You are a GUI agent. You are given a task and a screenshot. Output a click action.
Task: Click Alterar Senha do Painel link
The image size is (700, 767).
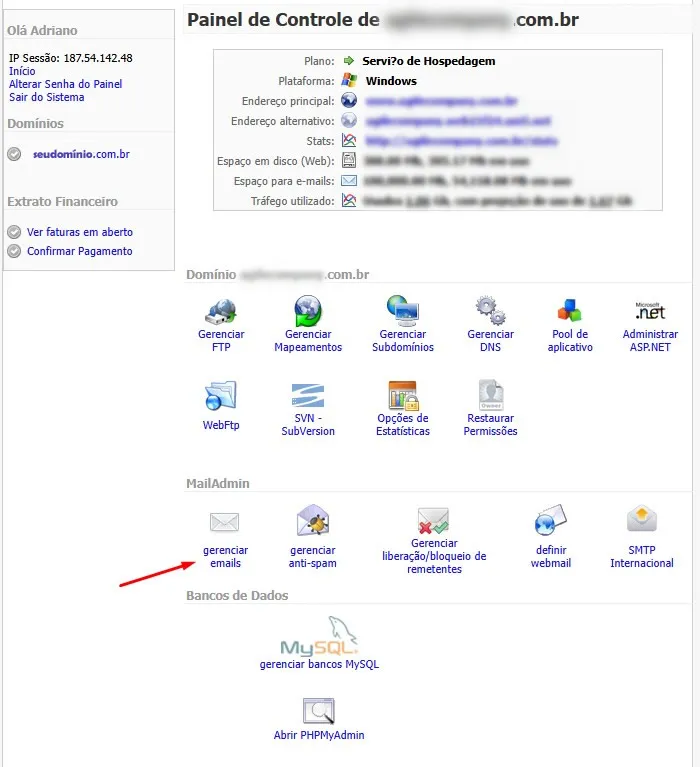65,84
